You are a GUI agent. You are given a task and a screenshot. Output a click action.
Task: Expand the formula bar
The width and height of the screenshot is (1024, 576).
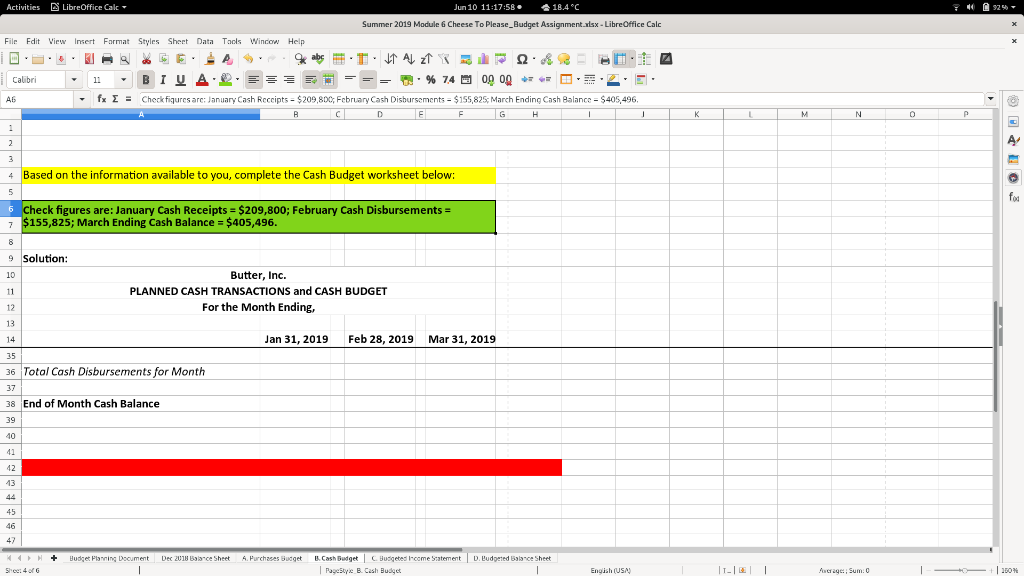(991, 99)
